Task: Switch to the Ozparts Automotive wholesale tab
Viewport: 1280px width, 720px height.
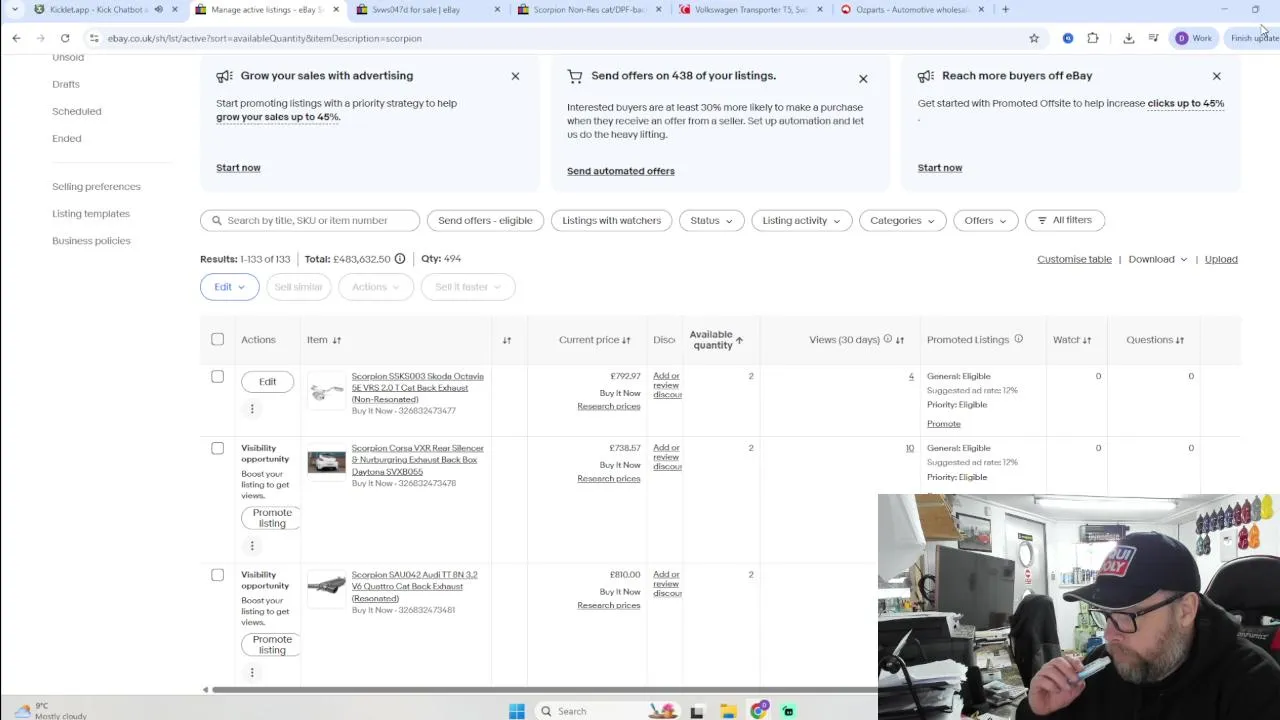Action: pyautogui.click(x=911, y=9)
